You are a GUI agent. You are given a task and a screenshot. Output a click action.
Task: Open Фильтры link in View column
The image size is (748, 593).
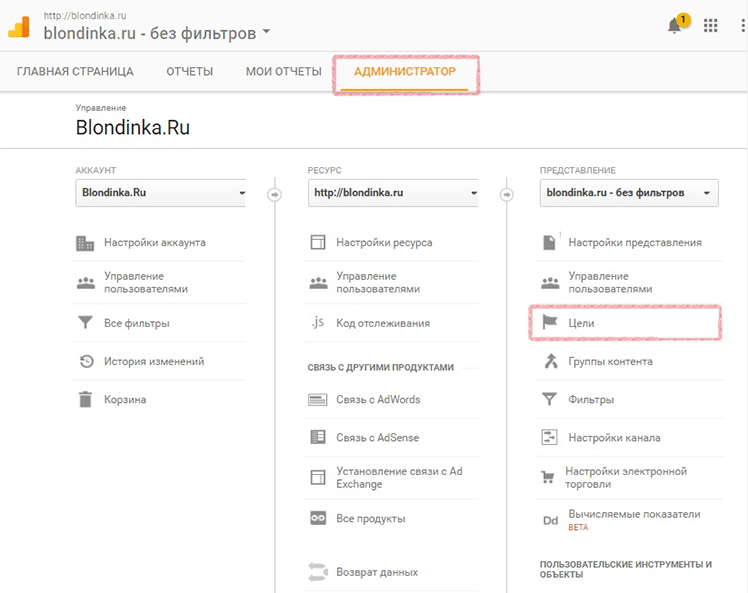coord(591,399)
